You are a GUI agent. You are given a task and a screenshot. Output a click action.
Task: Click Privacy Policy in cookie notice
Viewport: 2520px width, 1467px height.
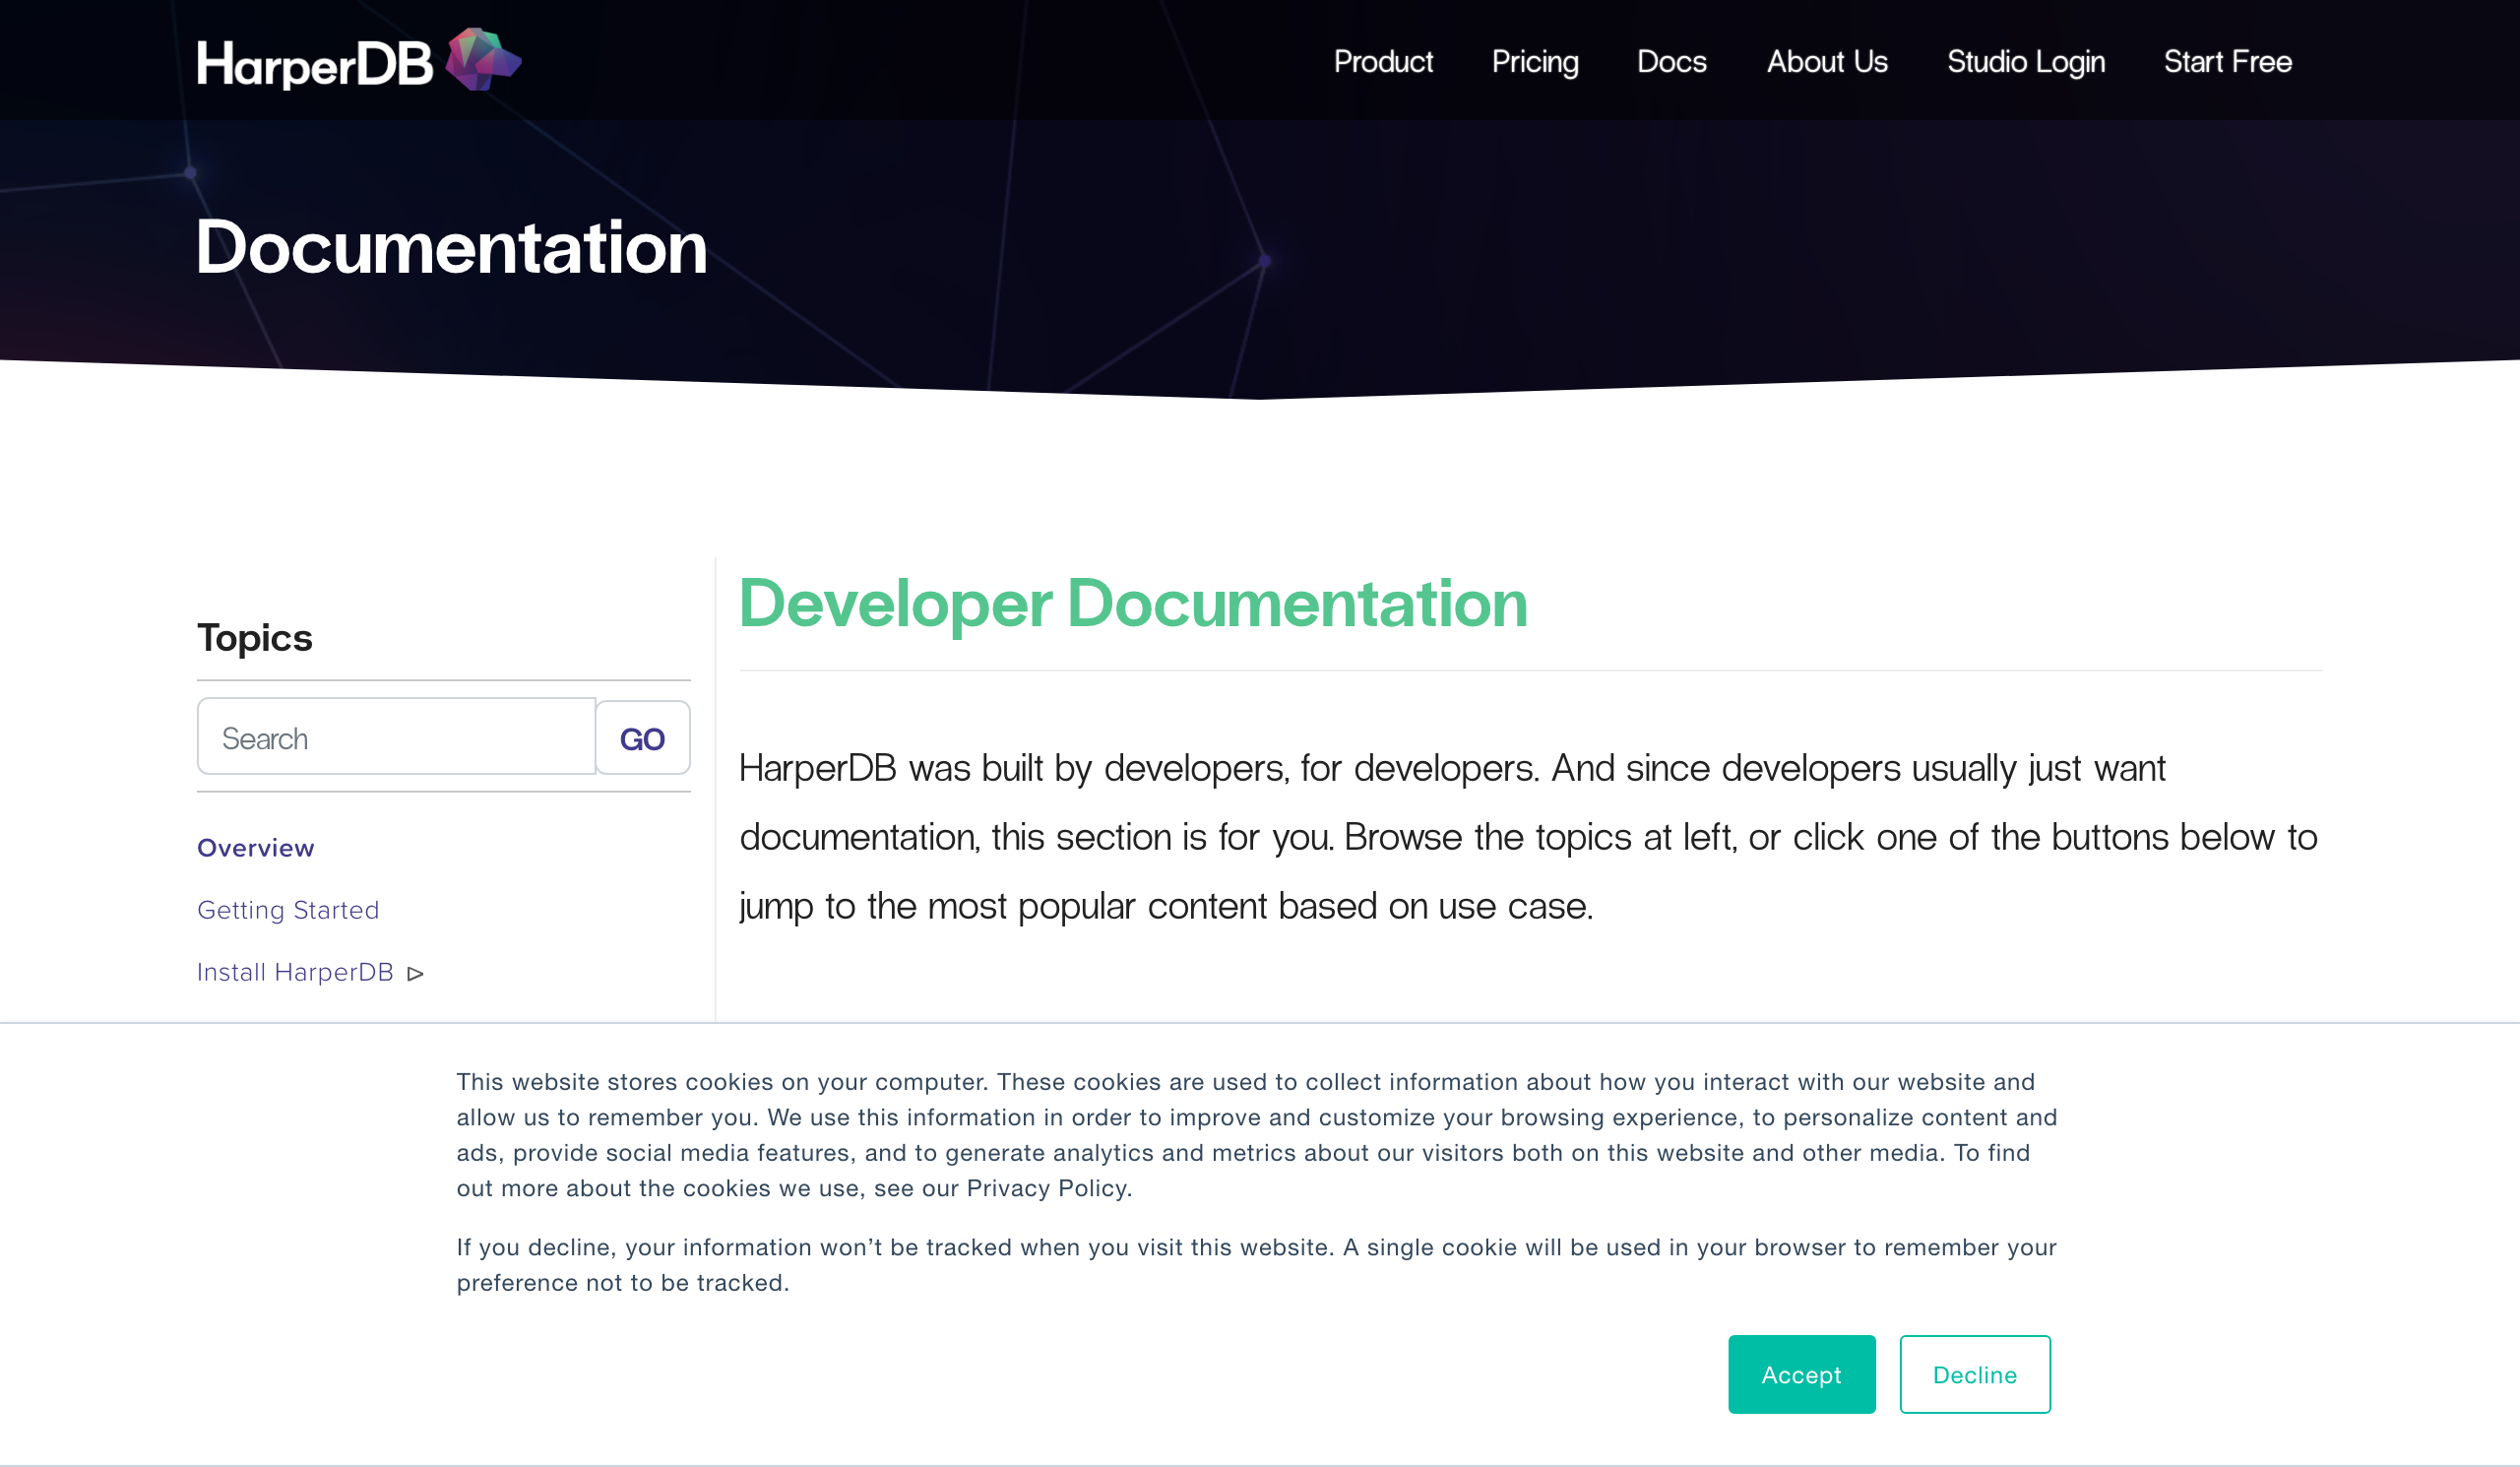(x=1046, y=1188)
